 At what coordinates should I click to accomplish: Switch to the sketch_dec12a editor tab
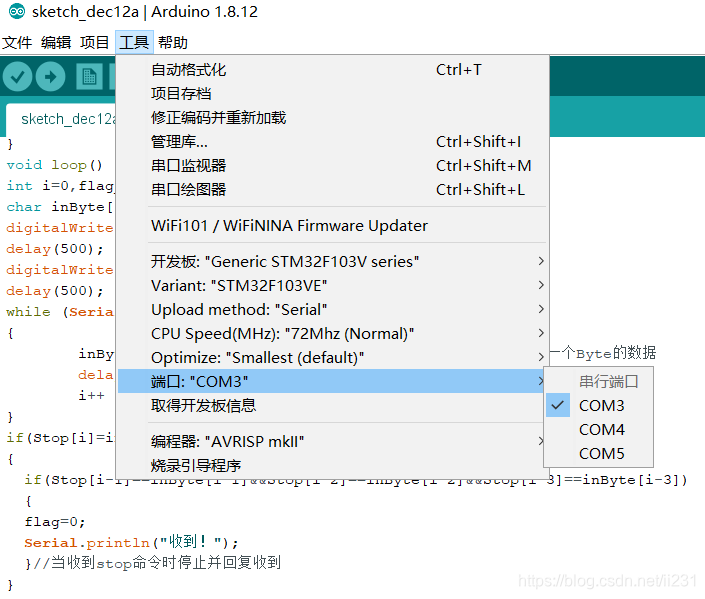click(61, 119)
